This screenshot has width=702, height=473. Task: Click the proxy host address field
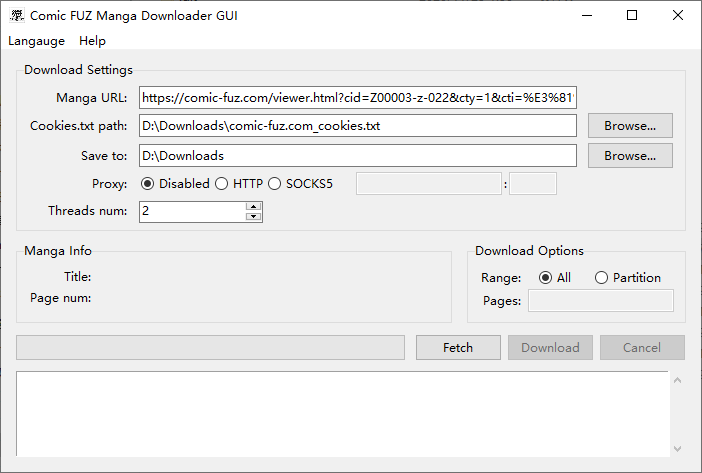click(x=428, y=184)
